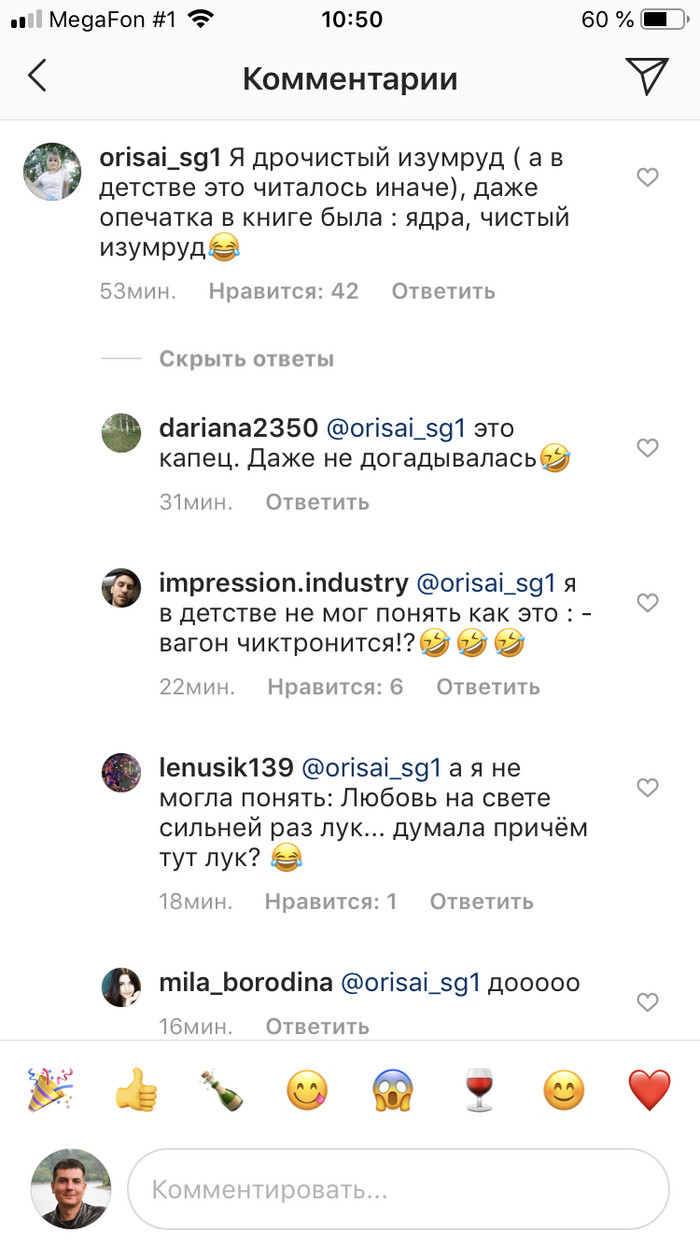This screenshot has width=700, height=1245.
Task: Reply to lenusik139's comment
Action: tap(481, 902)
